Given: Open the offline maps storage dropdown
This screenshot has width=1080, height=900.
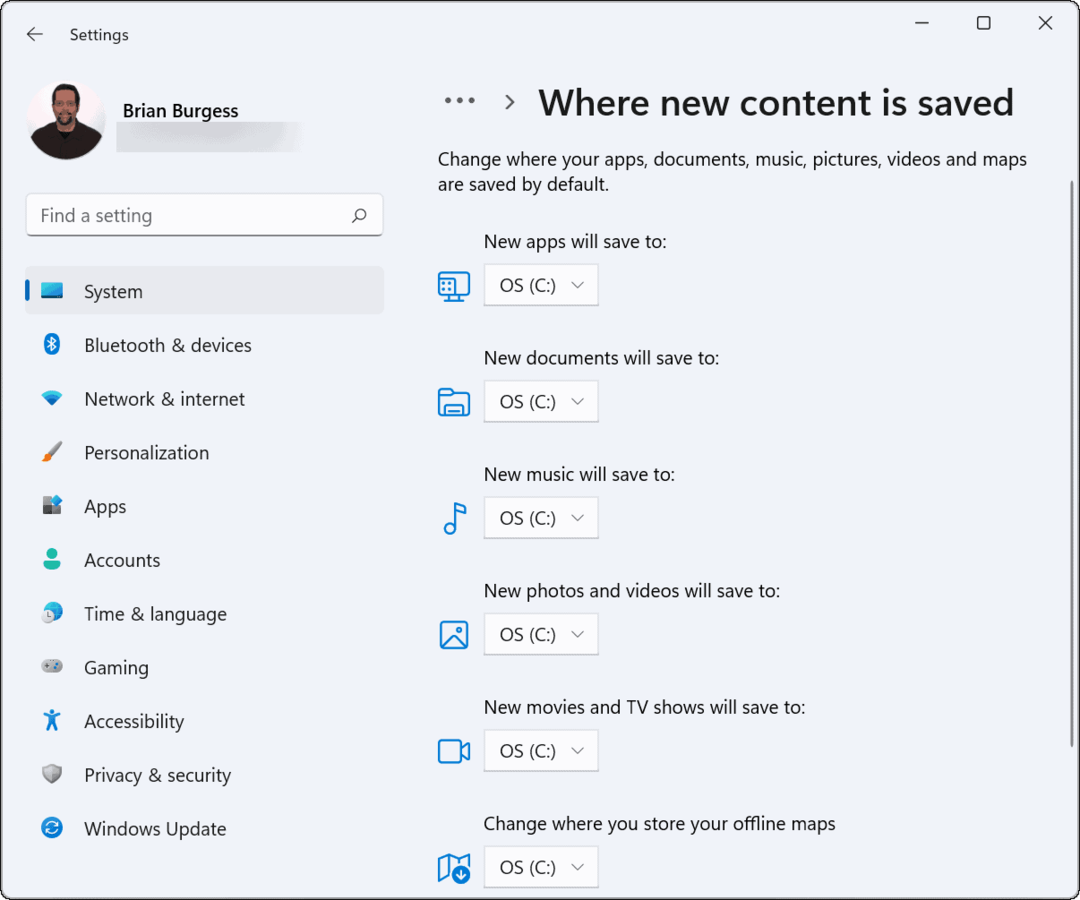Looking at the screenshot, I should pos(541,867).
